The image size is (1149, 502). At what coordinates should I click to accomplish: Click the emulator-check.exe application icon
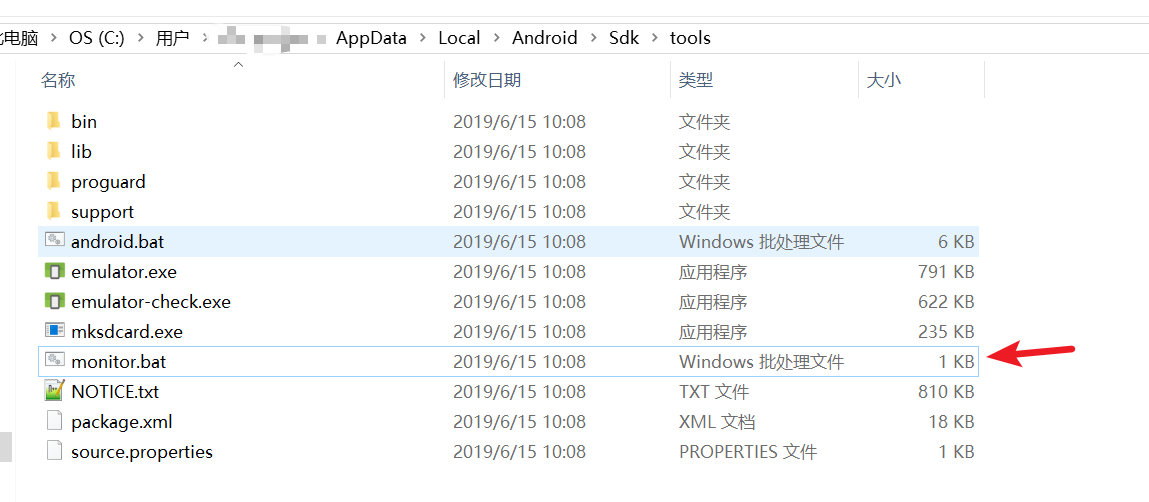(55, 301)
